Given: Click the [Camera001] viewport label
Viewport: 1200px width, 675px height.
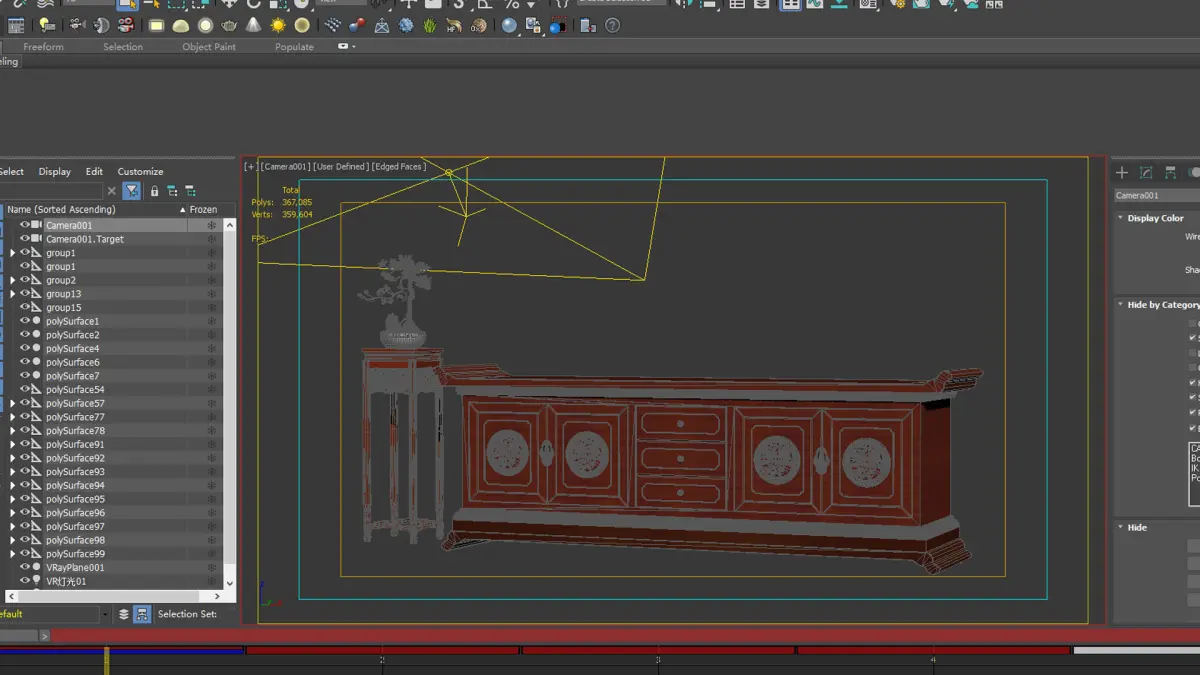Looking at the screenshot, I should point(285,166).
